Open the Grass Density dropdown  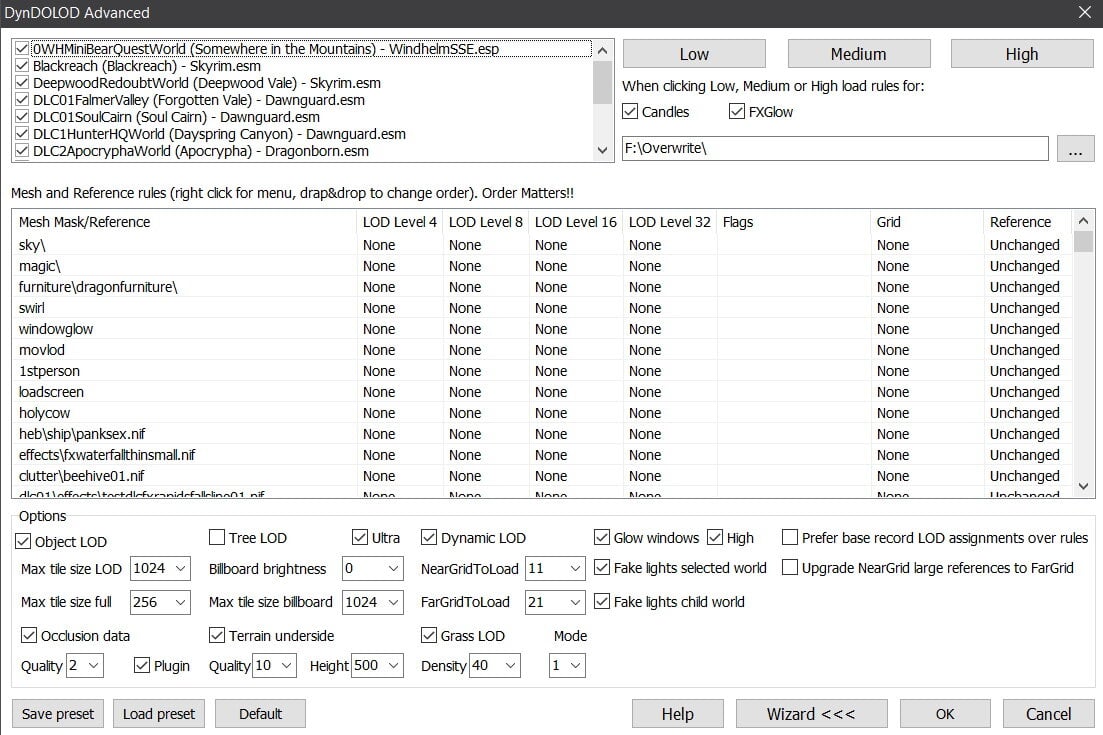coord(495,665)
